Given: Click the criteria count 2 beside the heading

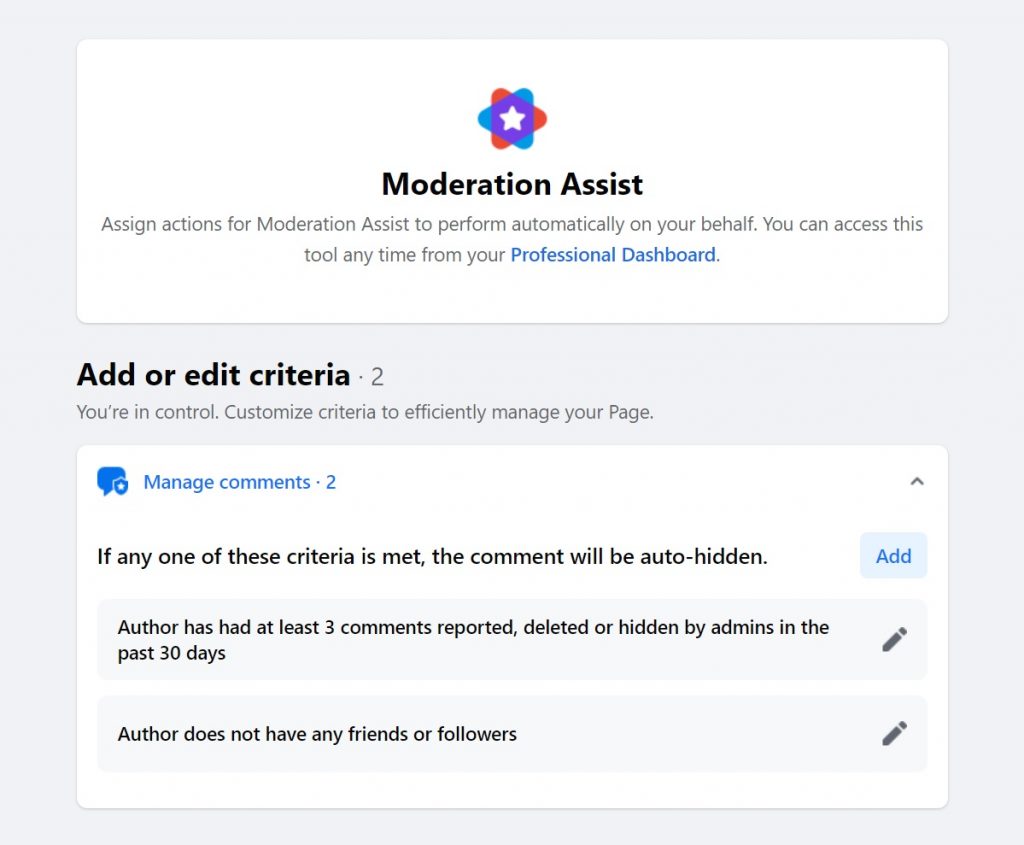Looking at the screenshot, I should click(377, 377).
